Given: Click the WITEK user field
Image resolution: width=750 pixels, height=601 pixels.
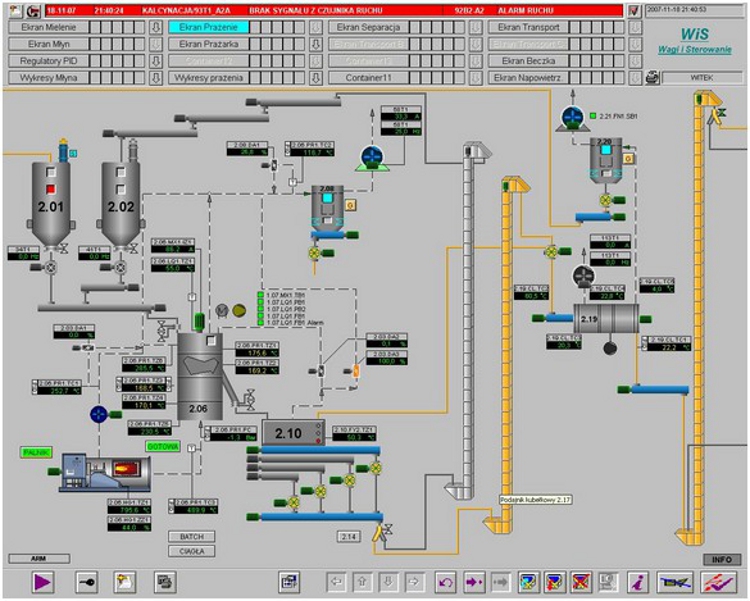Looking at the screenshot, I should click(x=702, y=78).
